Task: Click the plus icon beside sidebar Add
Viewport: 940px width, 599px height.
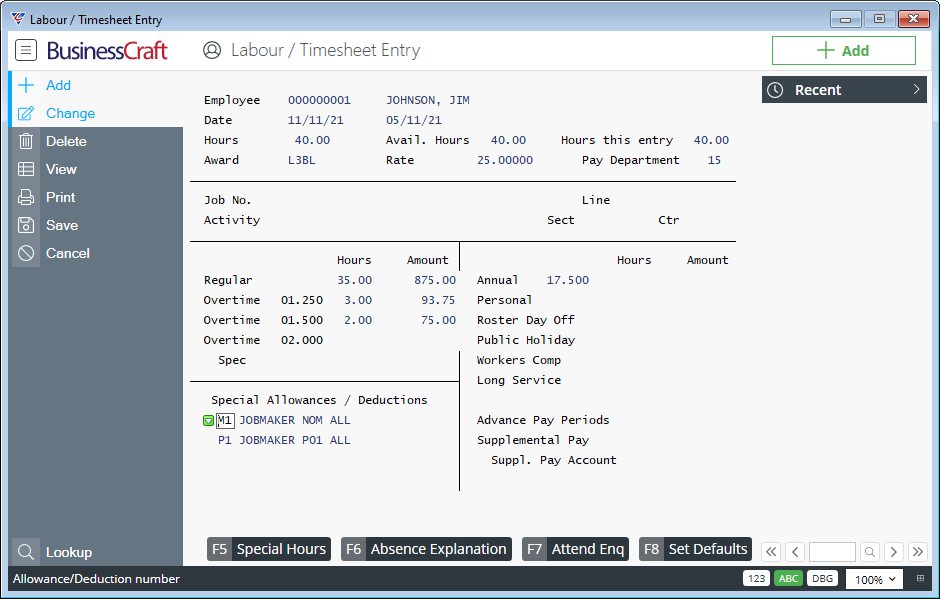Action: 26,85
